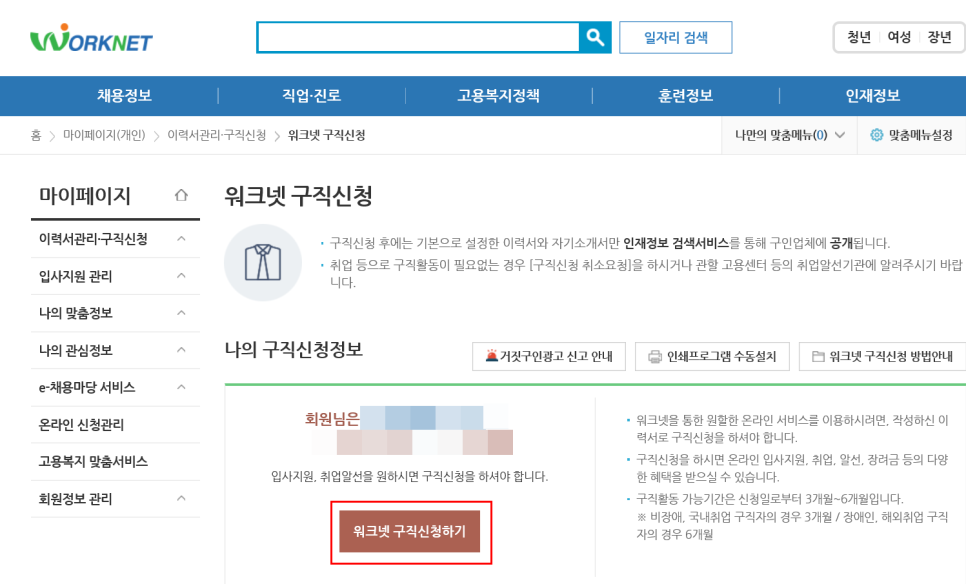Select the 장년 link
The image size is (966, 584).
[940, 38]
